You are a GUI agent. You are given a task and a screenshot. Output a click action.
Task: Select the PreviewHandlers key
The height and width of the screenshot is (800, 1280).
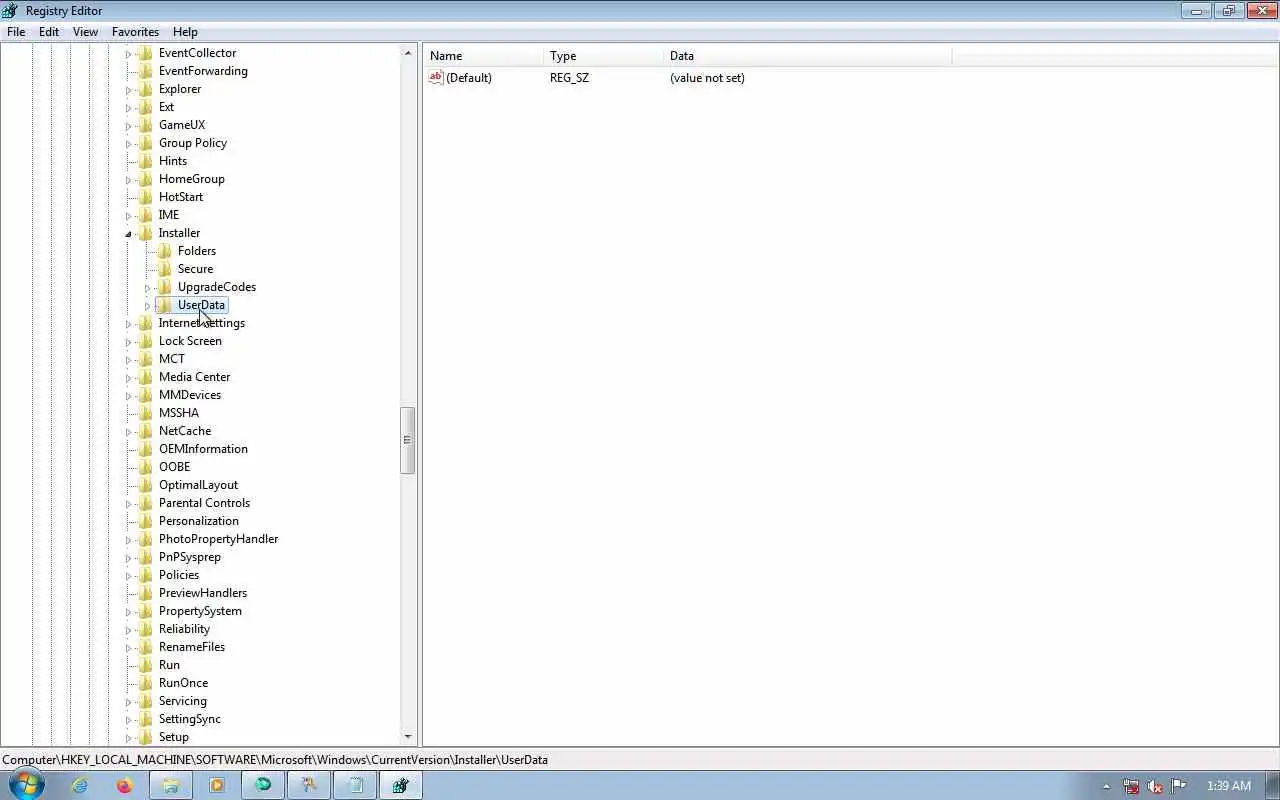point(202,593)
